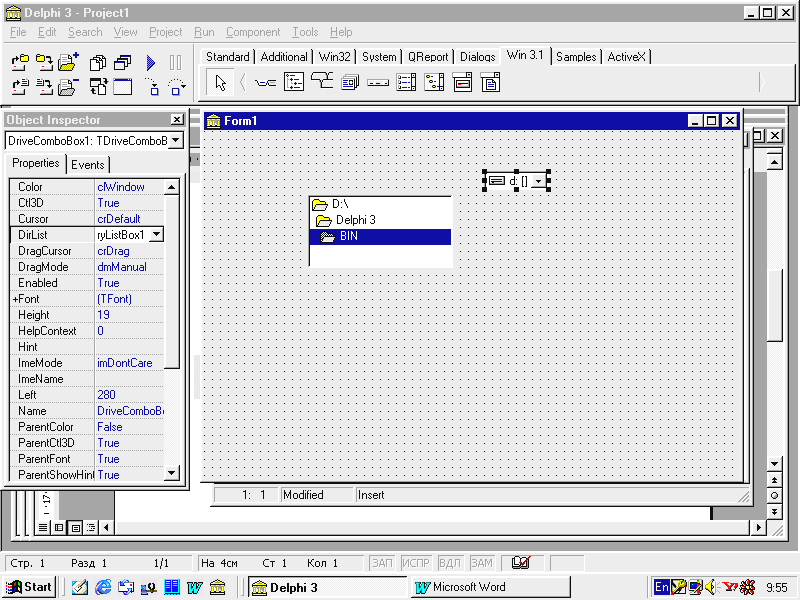Click the Add File to Project icon

tap(68, 62)
